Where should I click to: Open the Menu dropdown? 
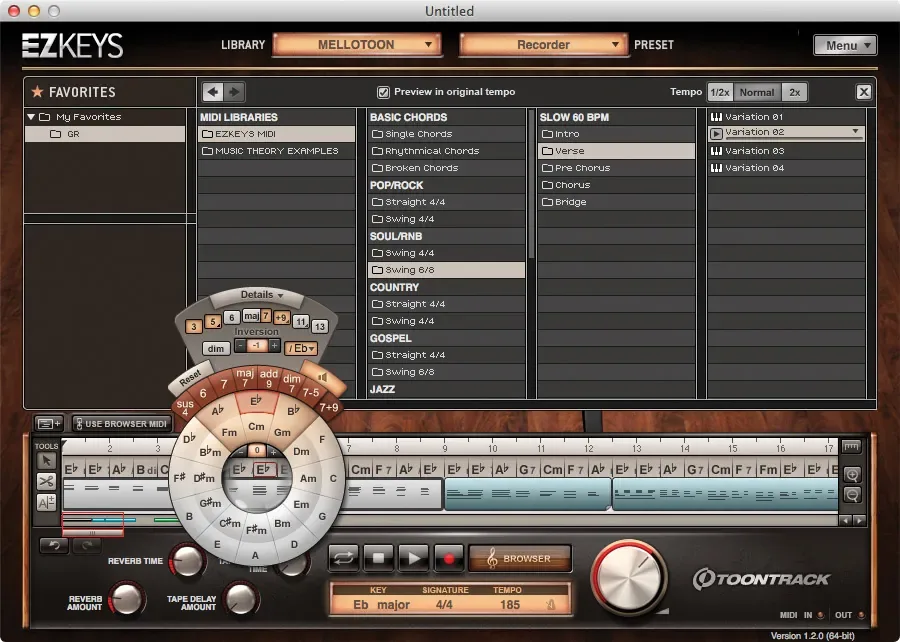[845, 45]
